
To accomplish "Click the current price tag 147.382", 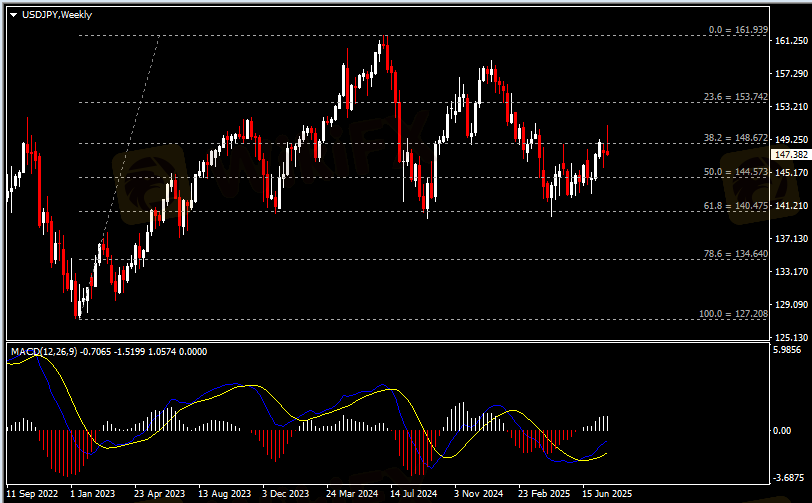I will tap(790, 155).
